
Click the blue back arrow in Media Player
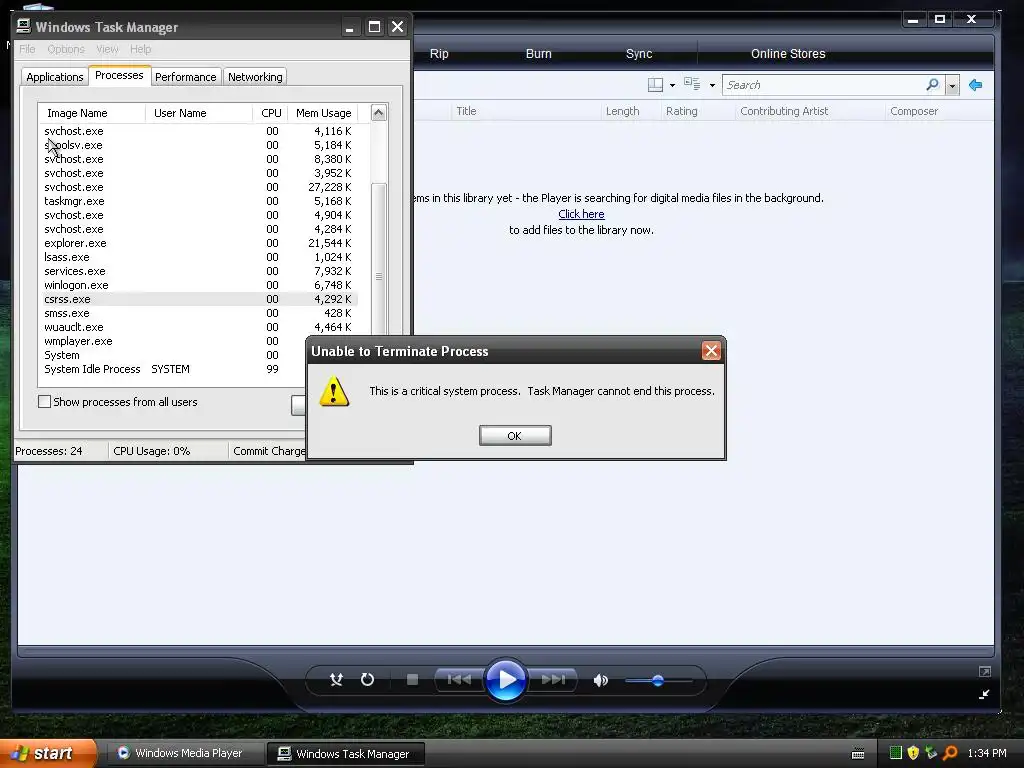976,85
